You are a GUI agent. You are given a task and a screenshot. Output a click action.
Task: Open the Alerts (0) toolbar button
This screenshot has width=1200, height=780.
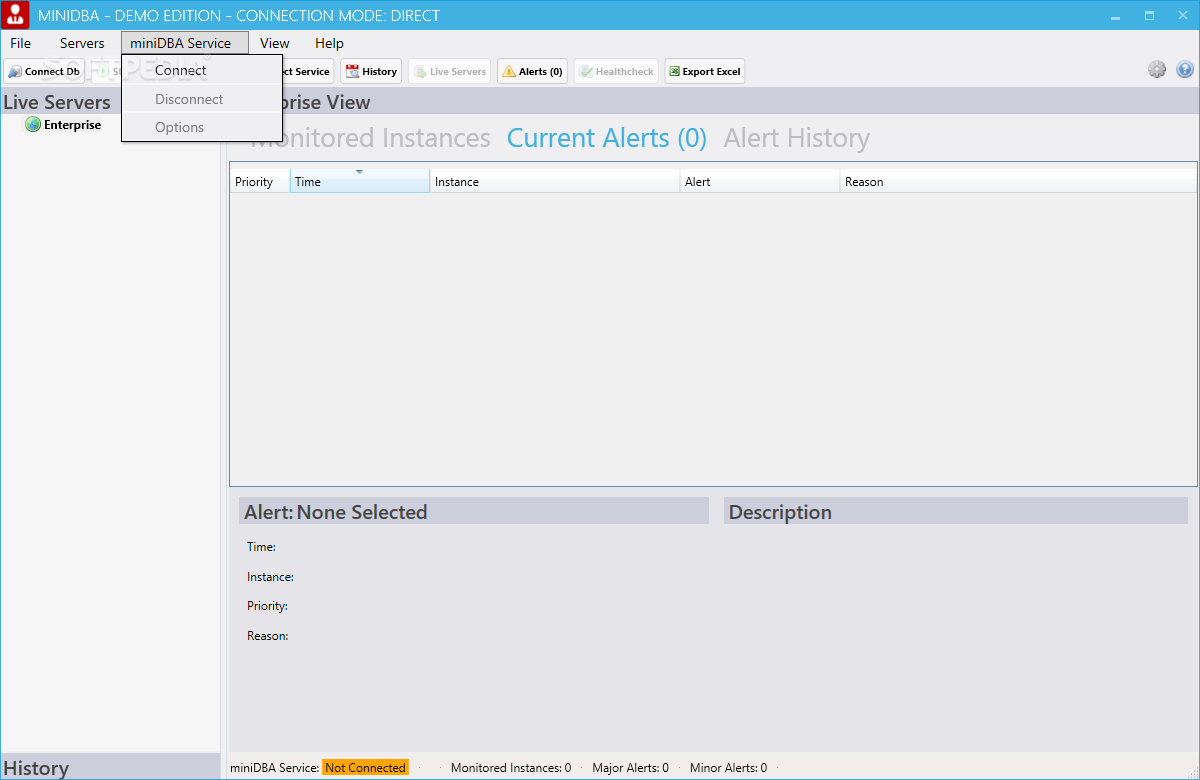coord(532,71)
